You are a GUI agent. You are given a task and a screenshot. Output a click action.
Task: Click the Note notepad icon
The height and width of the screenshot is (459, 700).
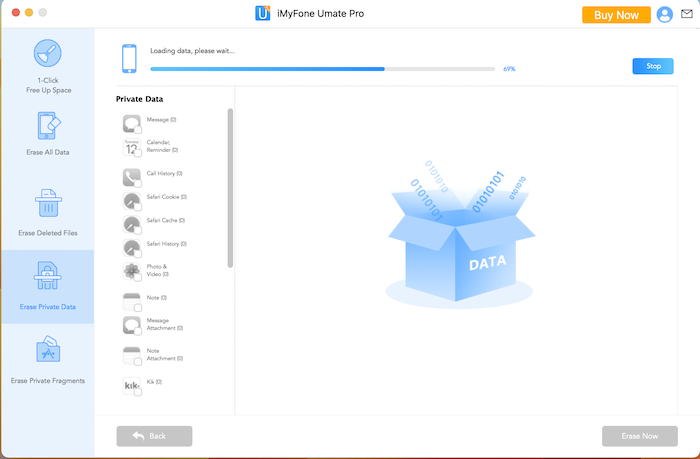[131, 301]
